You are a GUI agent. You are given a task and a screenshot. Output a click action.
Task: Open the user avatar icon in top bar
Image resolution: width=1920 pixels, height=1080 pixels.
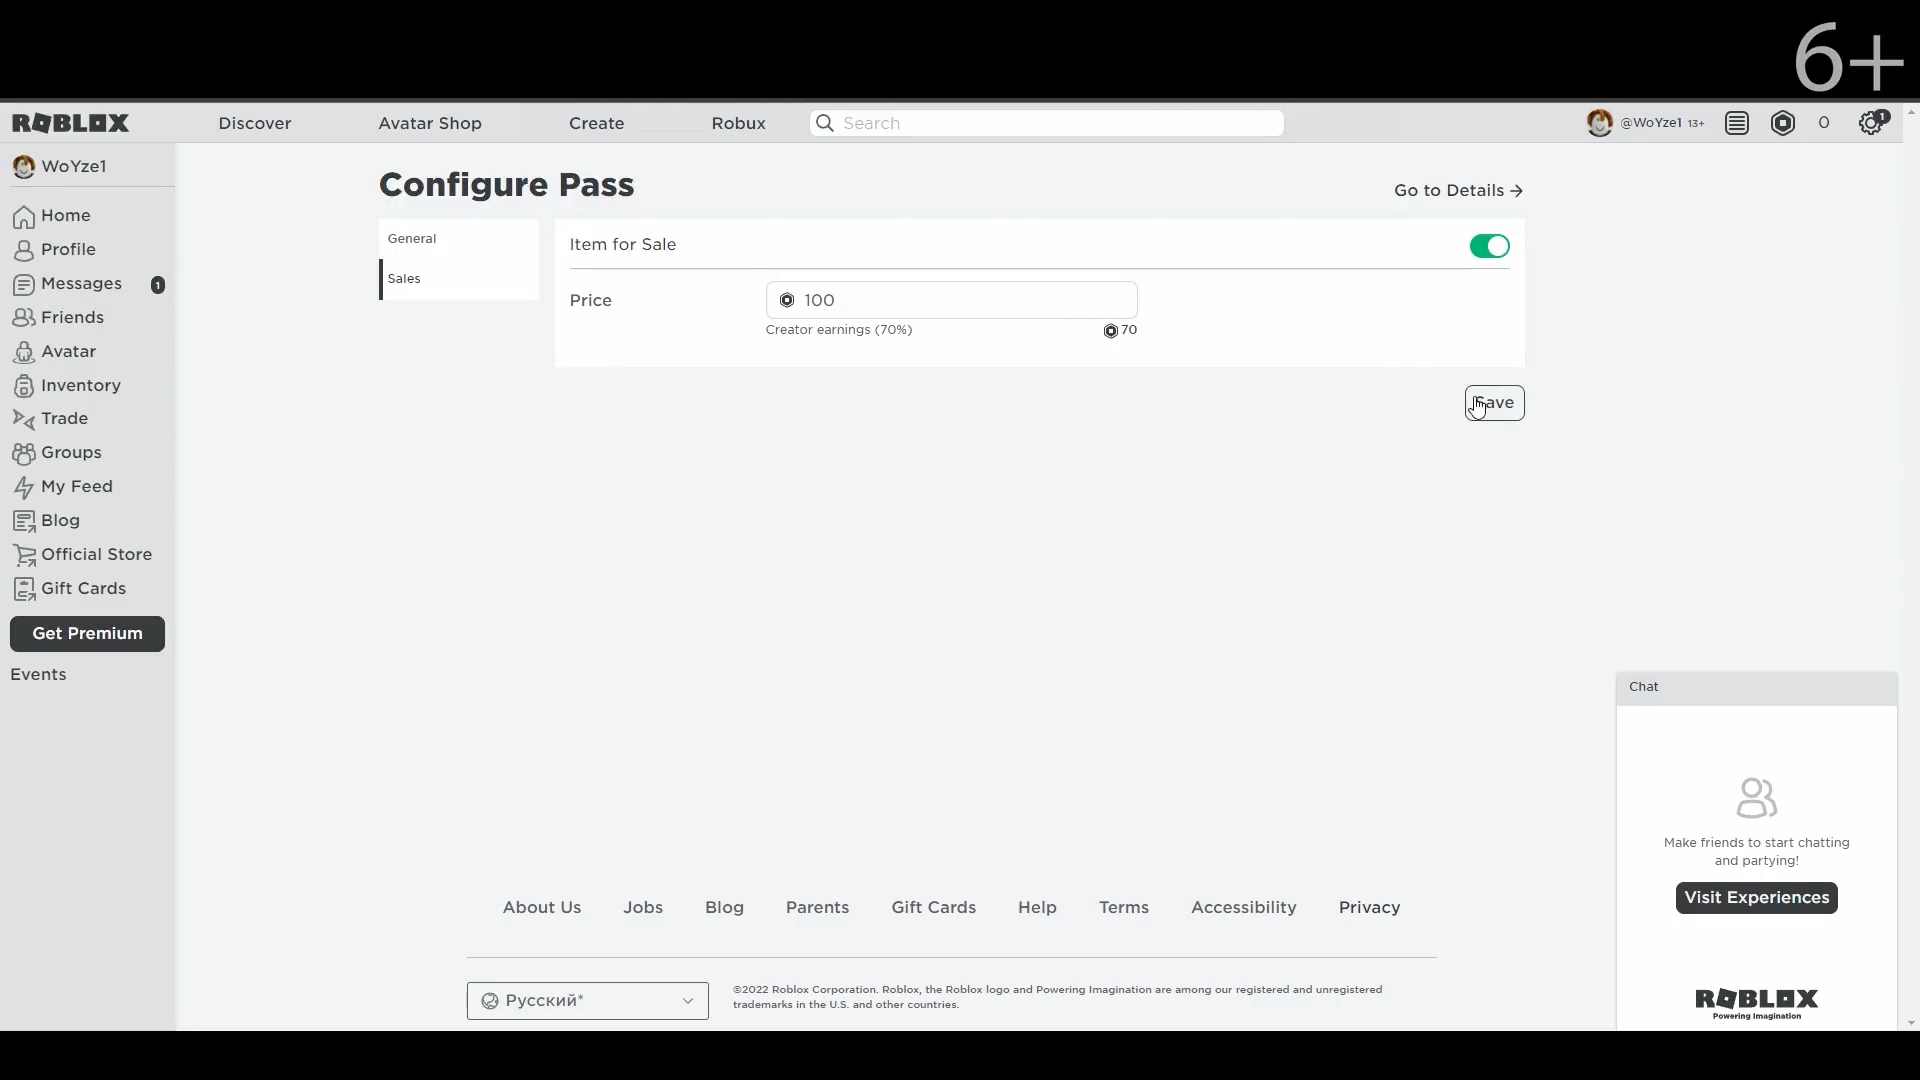point(1599,123)
